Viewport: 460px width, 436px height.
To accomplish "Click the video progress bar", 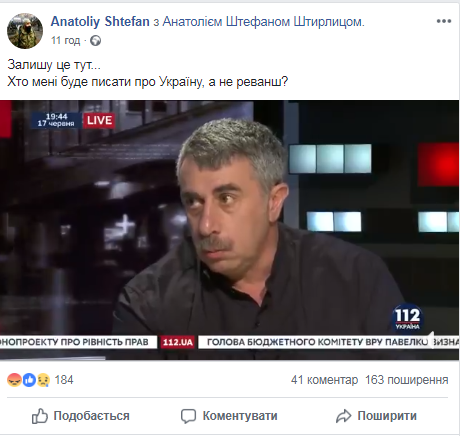I will click(x=229, y=358).
